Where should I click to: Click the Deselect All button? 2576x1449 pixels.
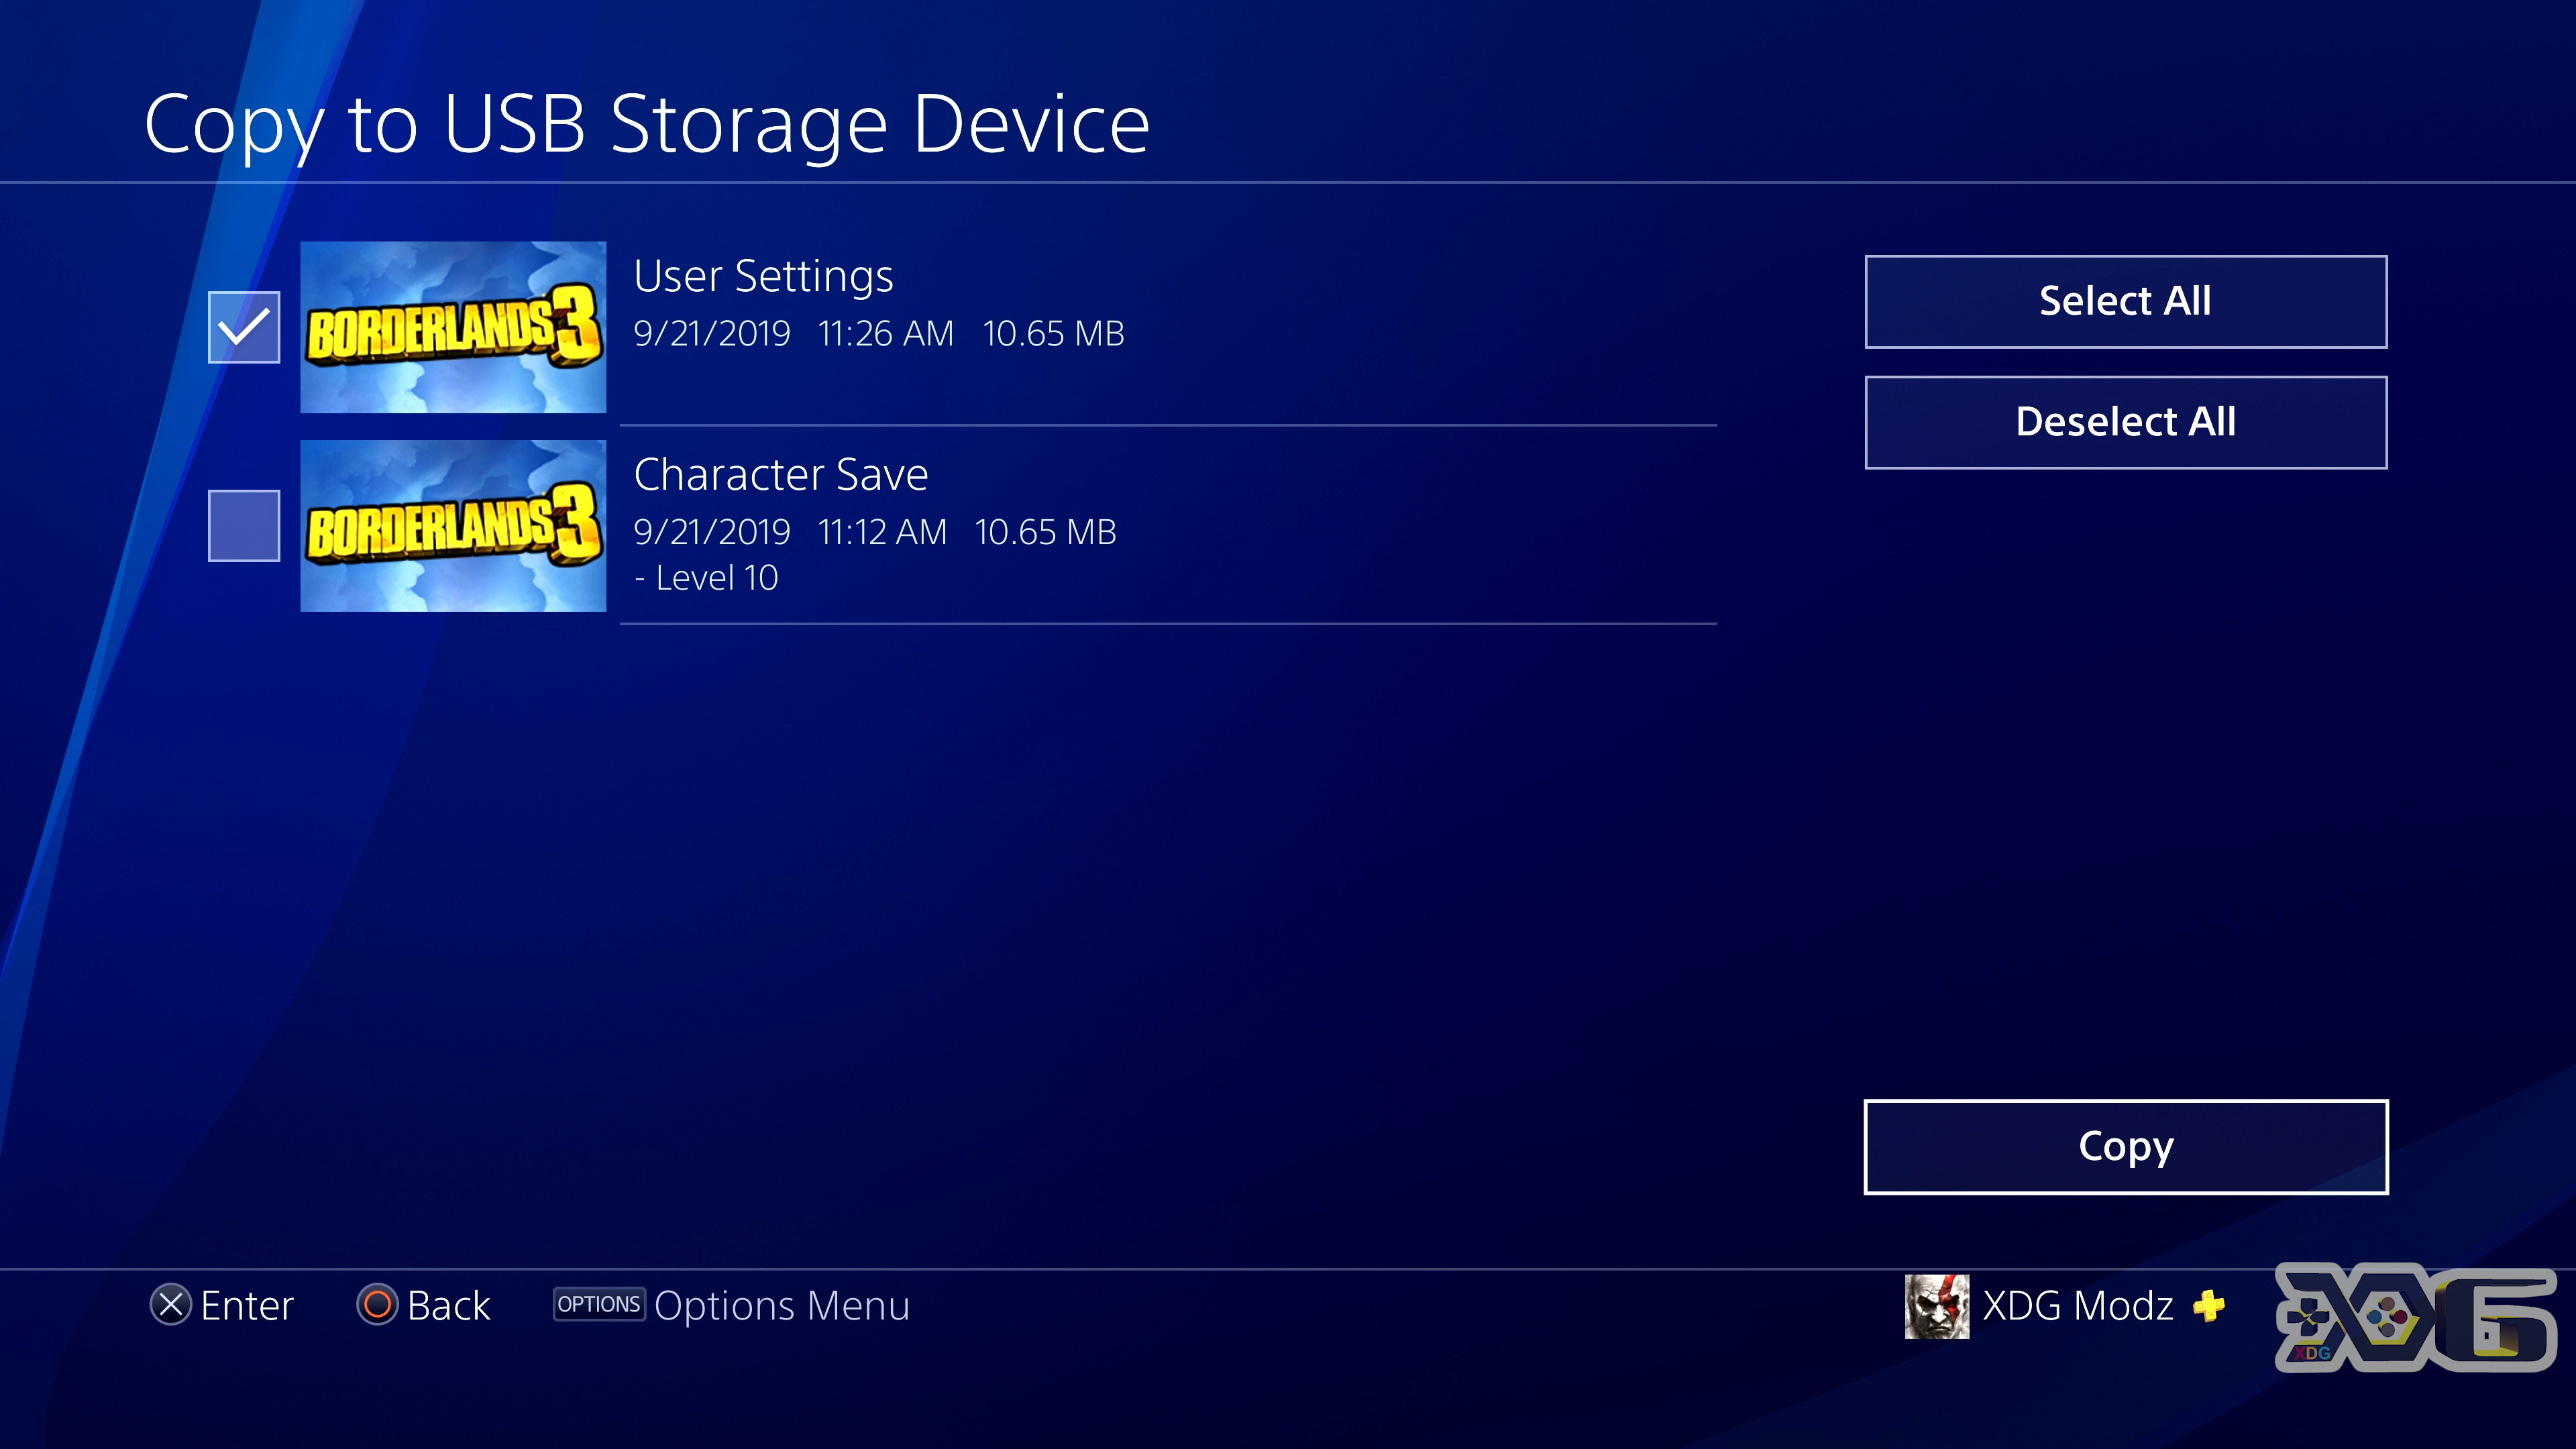(2125, 421)
